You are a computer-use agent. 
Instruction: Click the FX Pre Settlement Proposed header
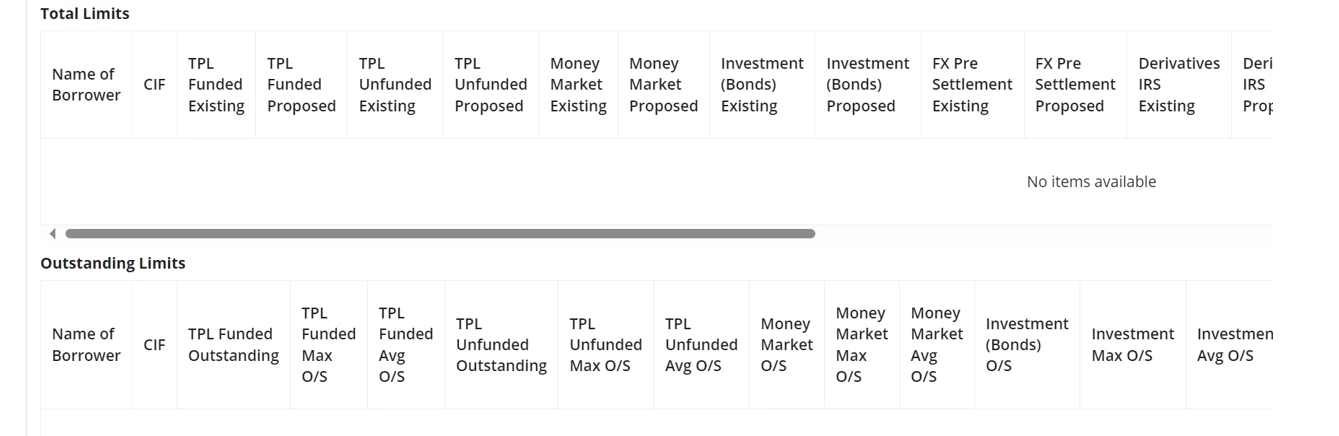click(1075, 85)
